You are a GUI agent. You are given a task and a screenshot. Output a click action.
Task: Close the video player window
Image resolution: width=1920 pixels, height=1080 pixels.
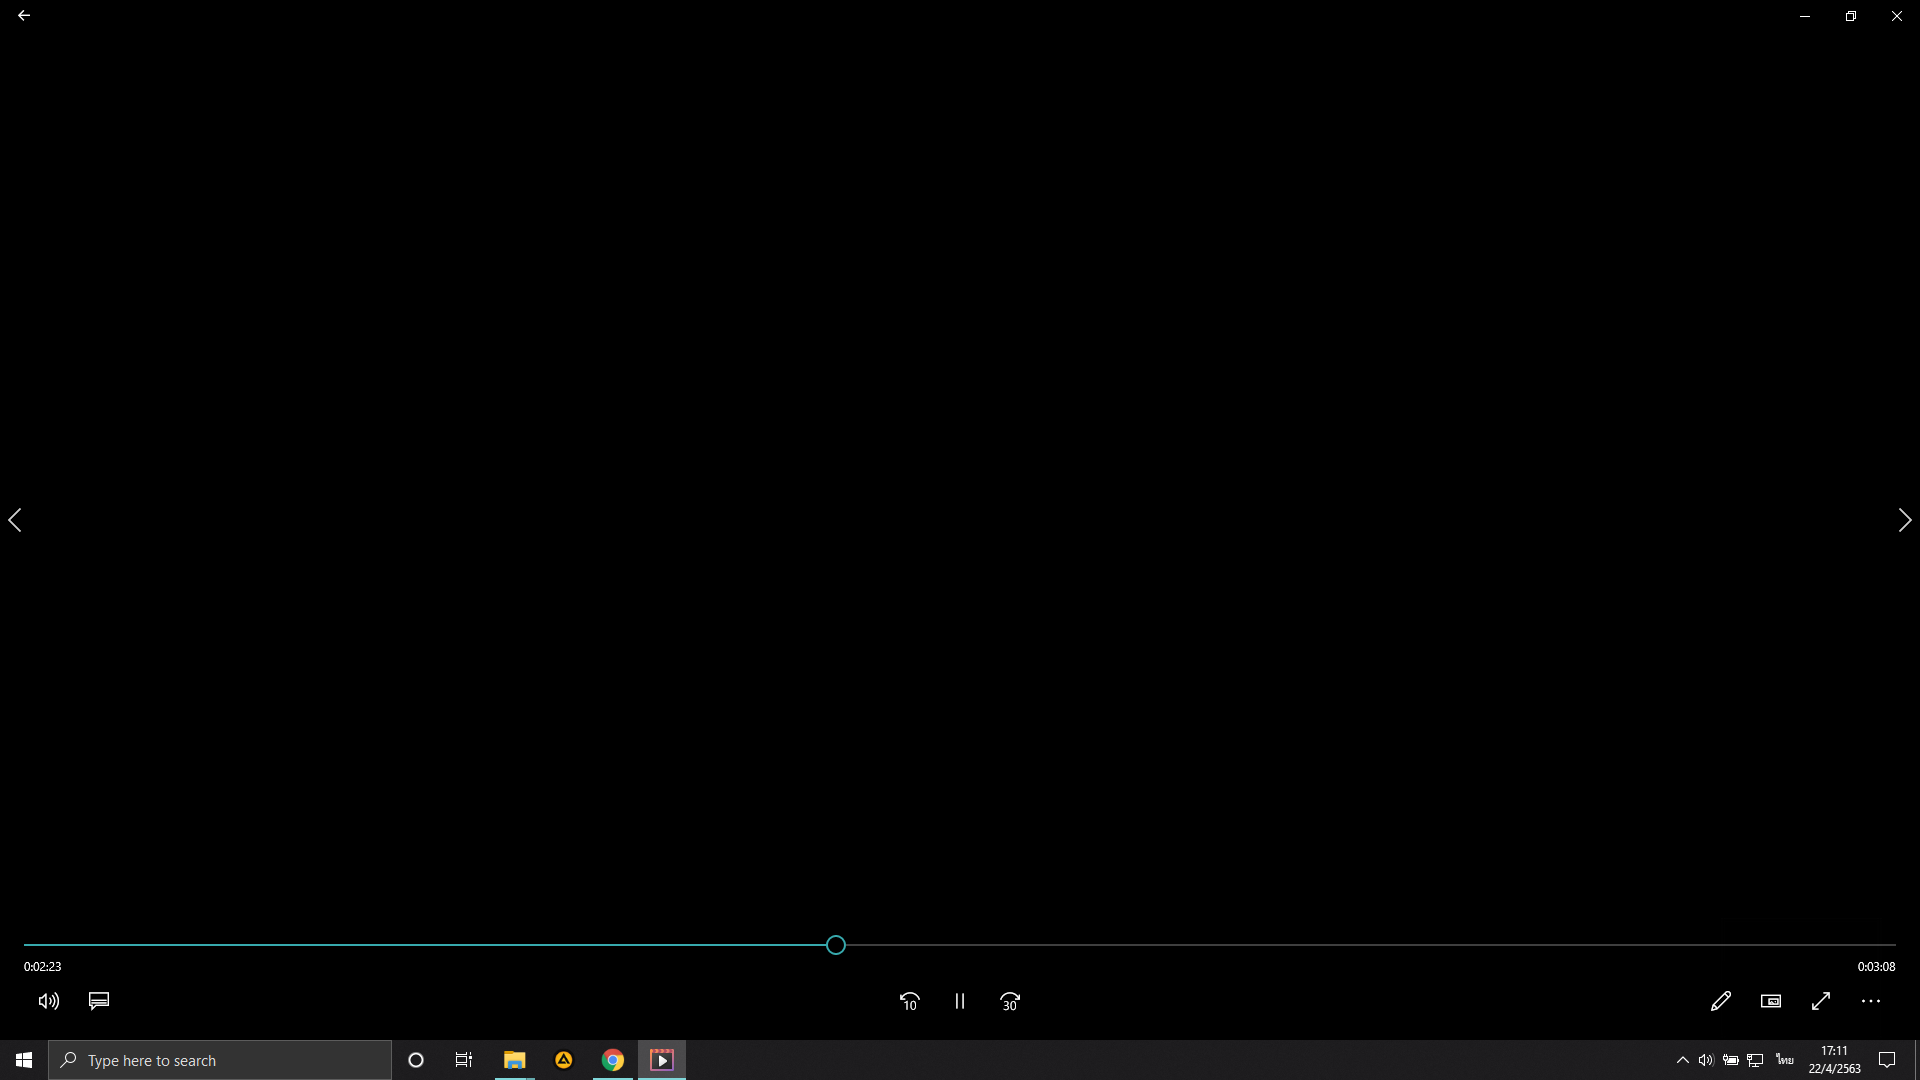coord(1897,16)
